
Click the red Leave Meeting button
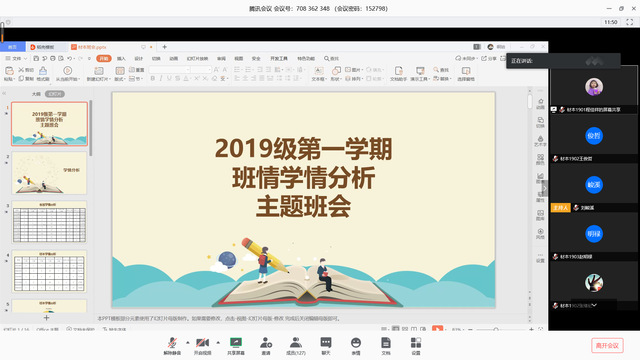click(x=607, y=345)
